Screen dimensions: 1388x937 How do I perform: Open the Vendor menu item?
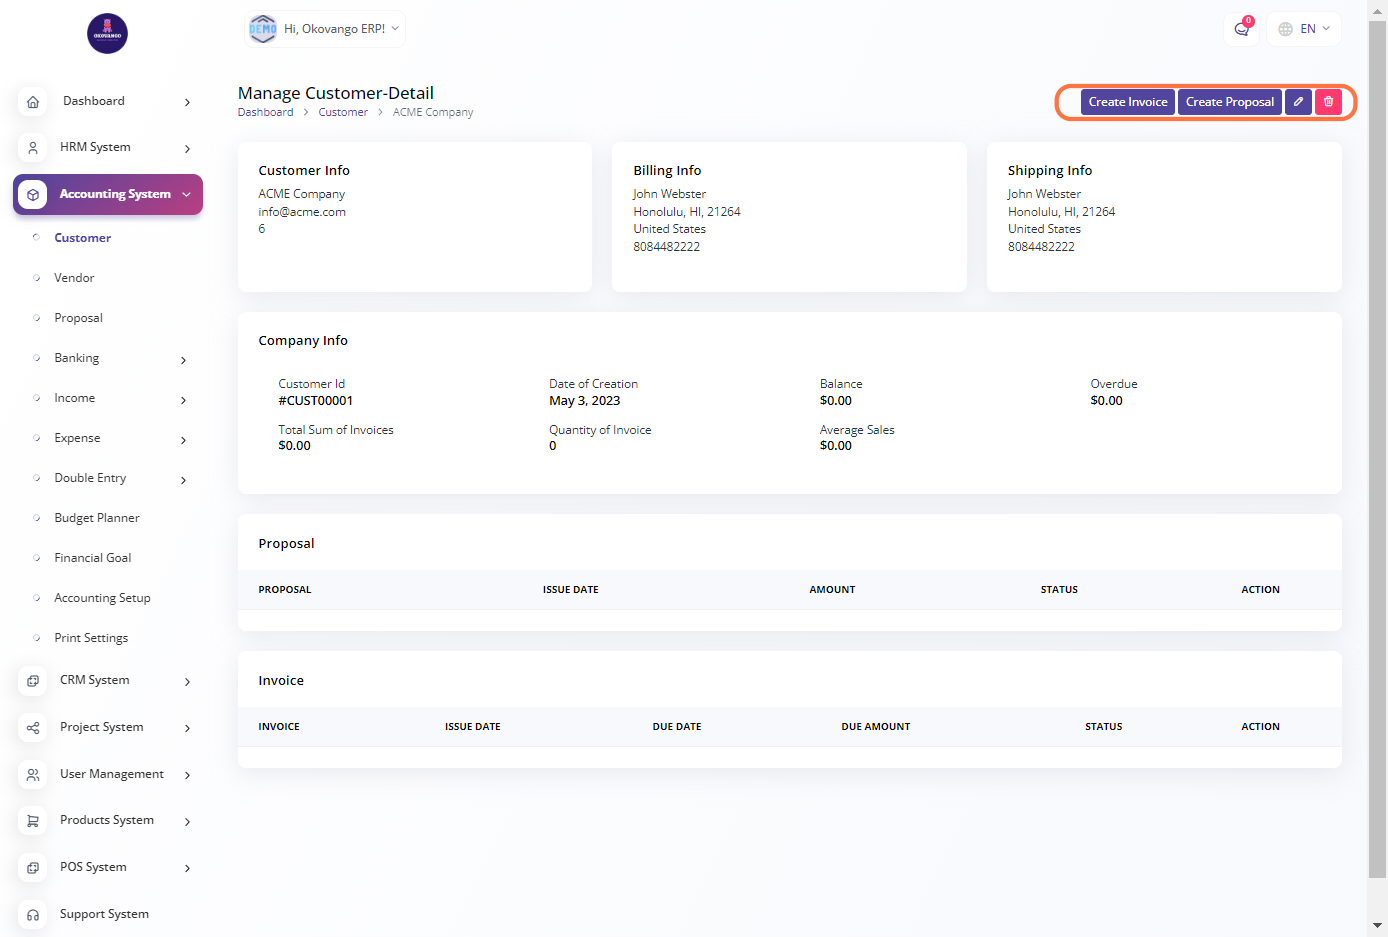tap(74, 278)
